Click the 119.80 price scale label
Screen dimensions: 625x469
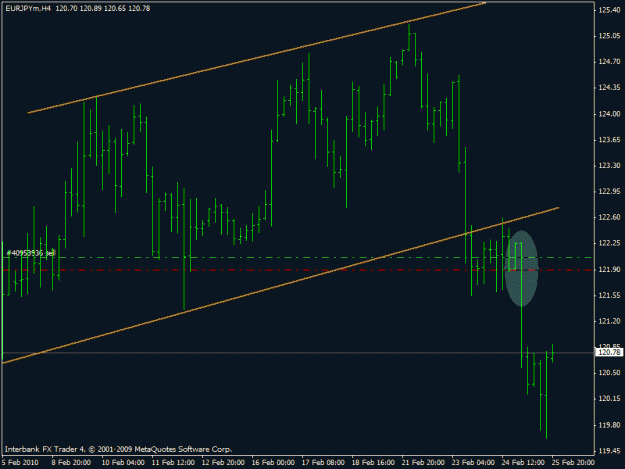click(x=609, y=425)
